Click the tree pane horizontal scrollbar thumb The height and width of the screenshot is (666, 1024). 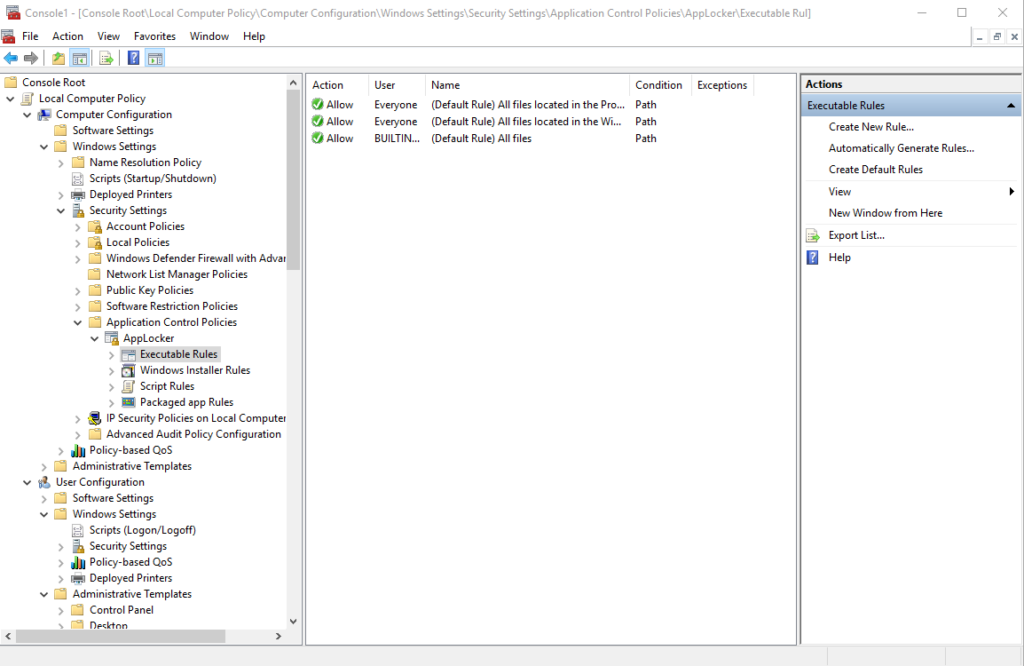[120, 636]
